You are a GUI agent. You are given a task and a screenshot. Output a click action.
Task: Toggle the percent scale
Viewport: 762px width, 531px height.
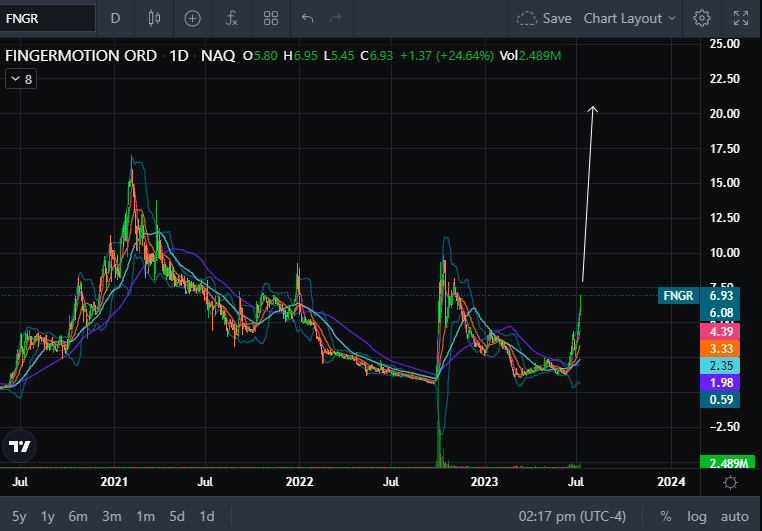pyautogui.click(x=666, y=516)
